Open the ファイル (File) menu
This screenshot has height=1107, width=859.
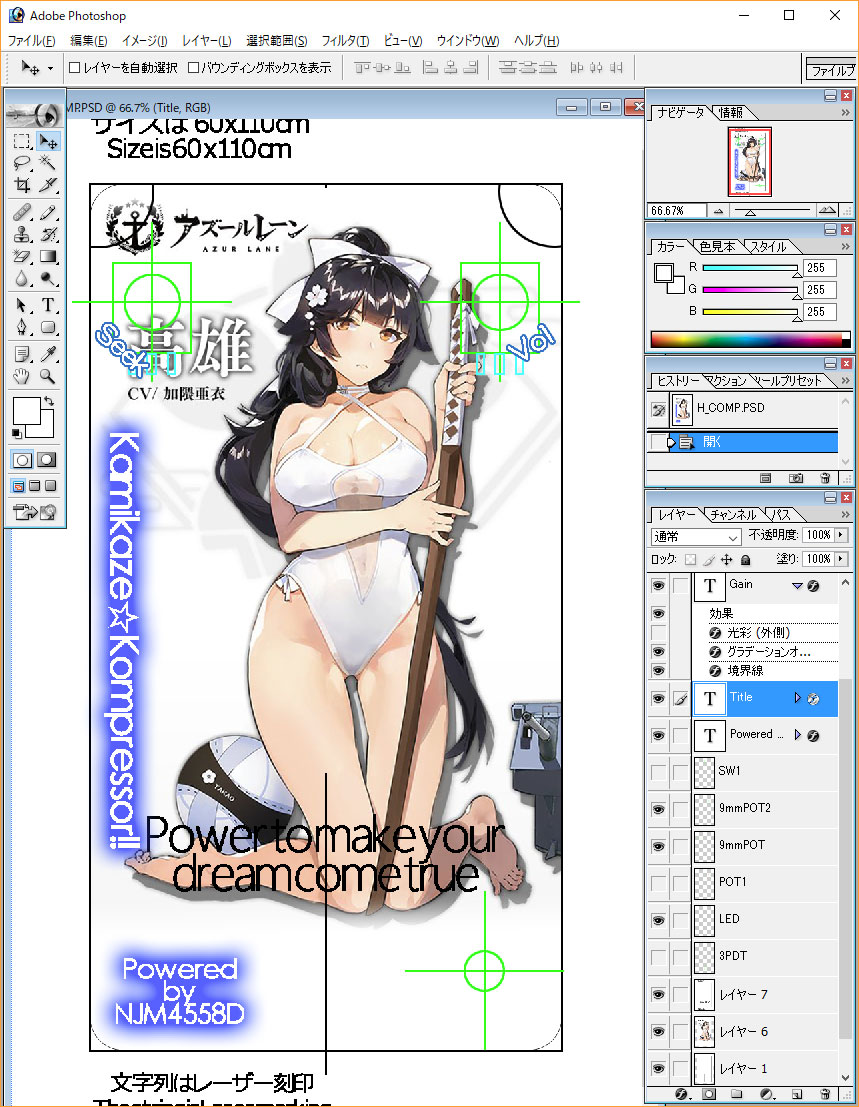coord(31,41)
